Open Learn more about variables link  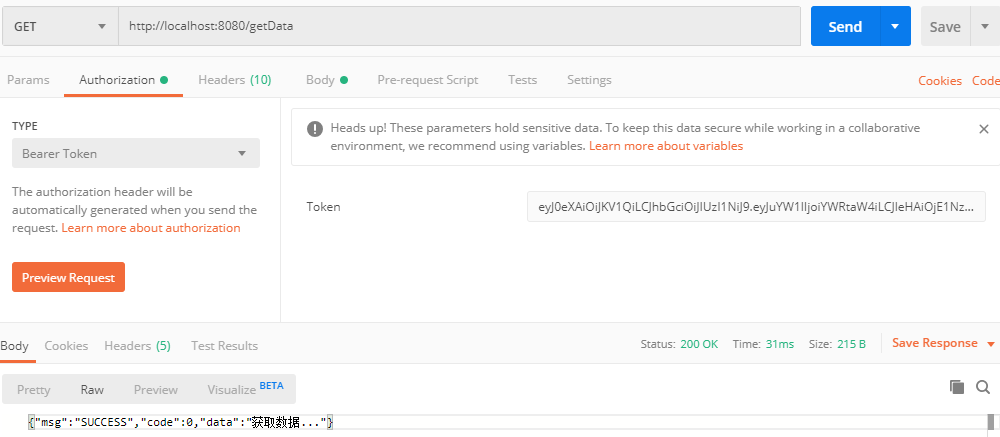click(666, 146)
